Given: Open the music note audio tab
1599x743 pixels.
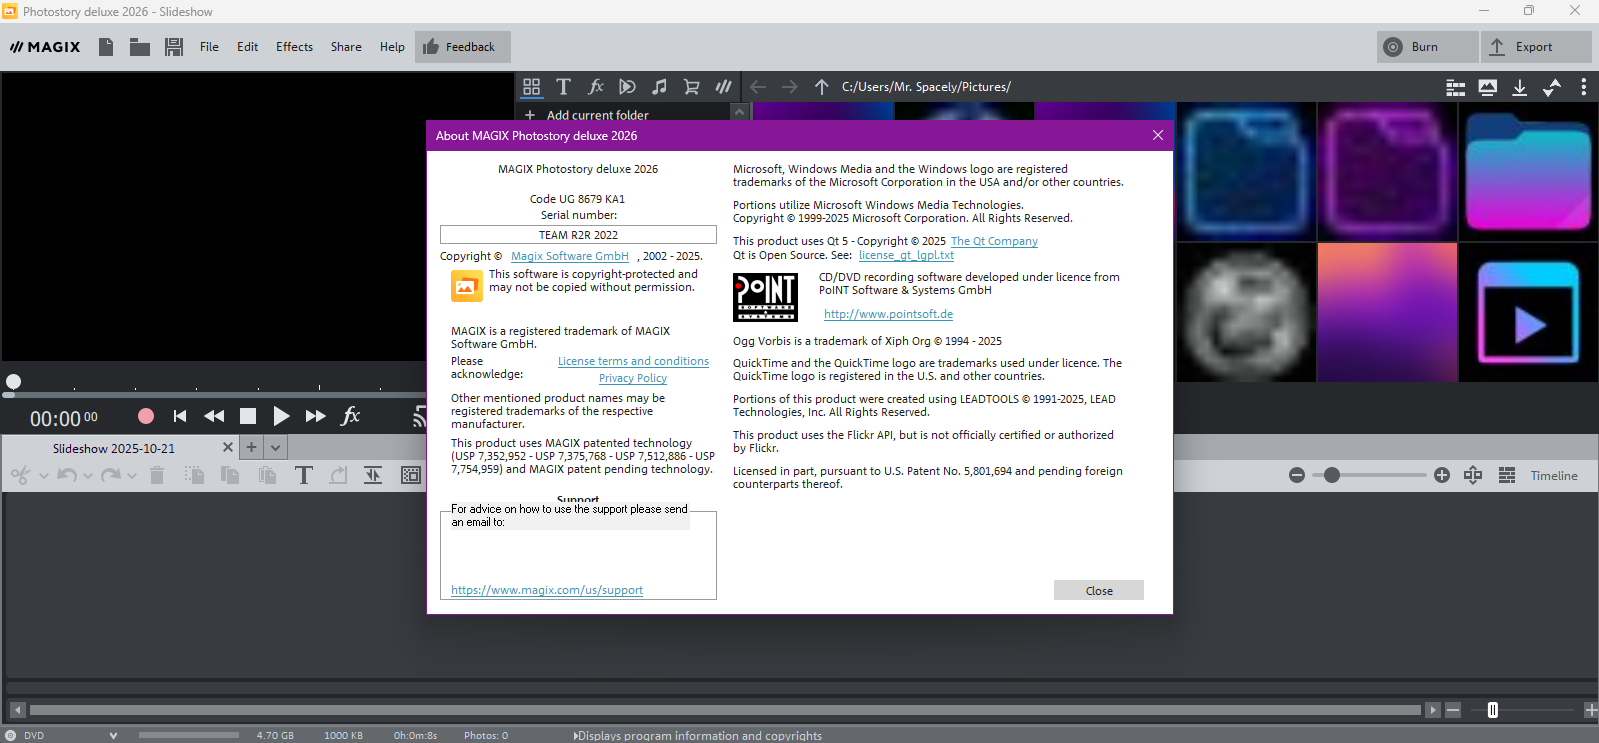Looking at the screenshot, I should click(659, 87).
